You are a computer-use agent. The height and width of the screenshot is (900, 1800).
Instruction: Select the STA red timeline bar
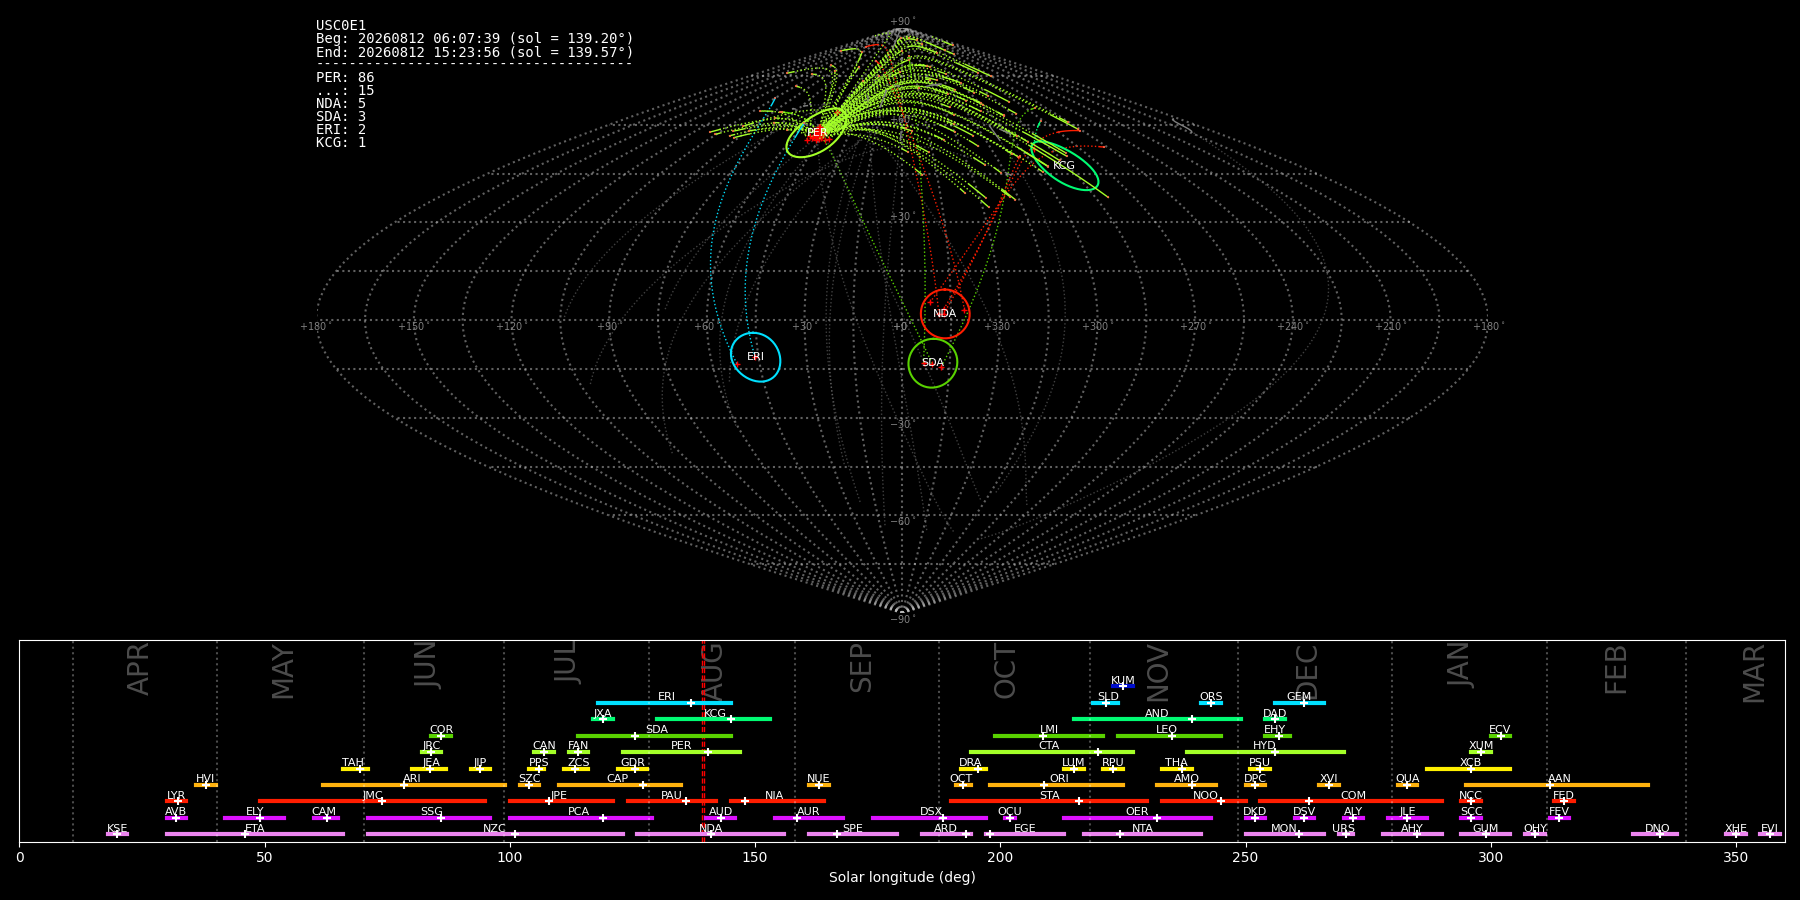pyautogui.click(x=1049, y=801)
